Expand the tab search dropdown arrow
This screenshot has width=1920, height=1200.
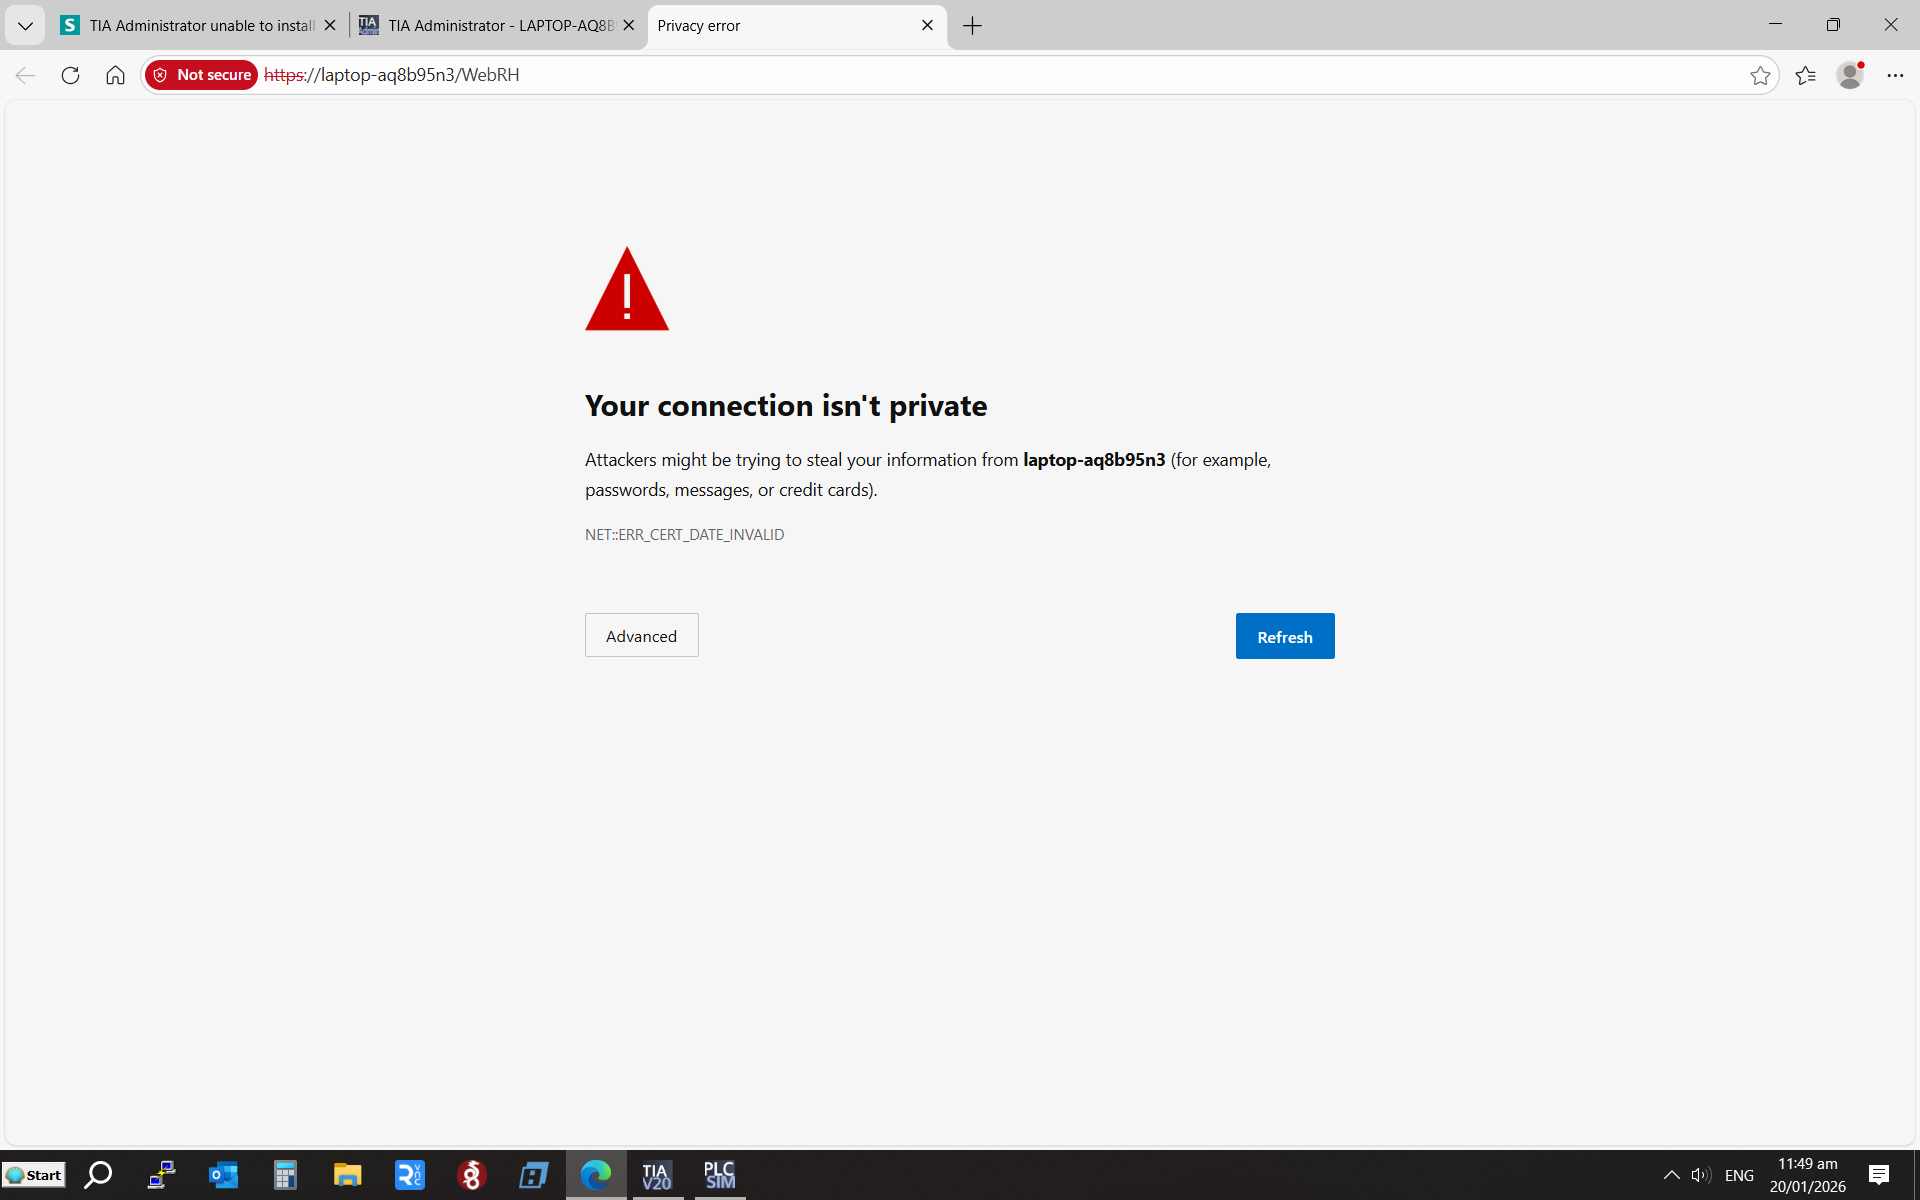[x=25, y=26]
